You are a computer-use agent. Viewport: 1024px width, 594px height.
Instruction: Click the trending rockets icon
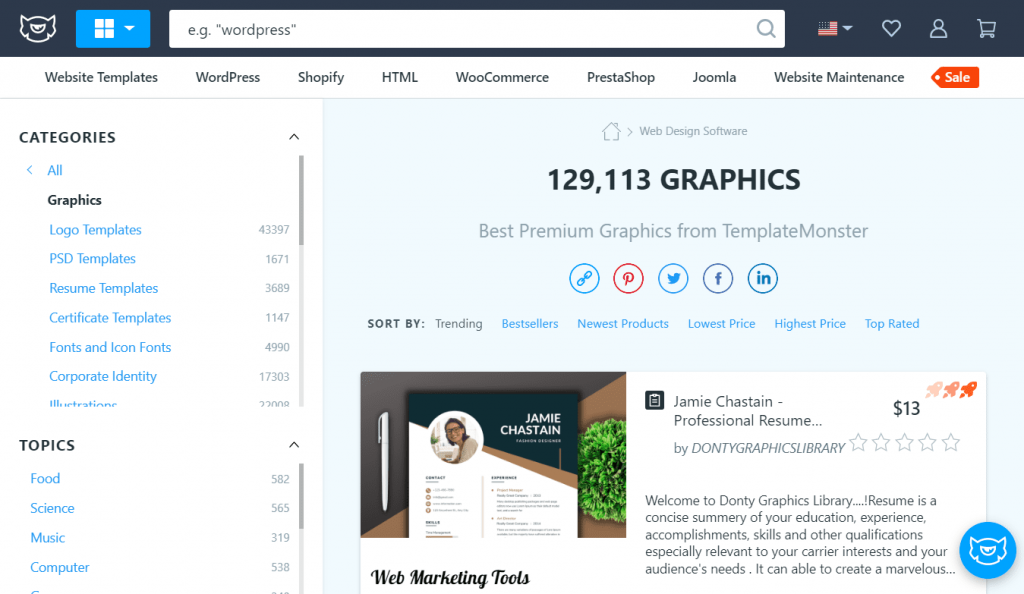(951, 390)
